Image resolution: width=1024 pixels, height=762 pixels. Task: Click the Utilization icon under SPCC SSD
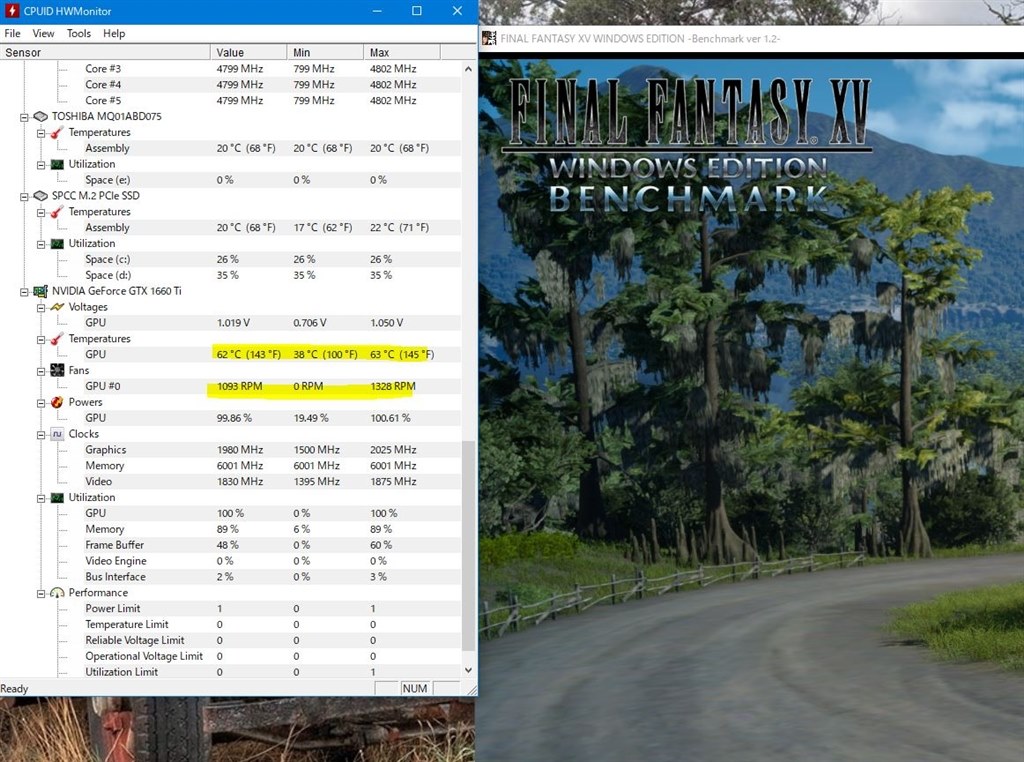pos(57,243)
